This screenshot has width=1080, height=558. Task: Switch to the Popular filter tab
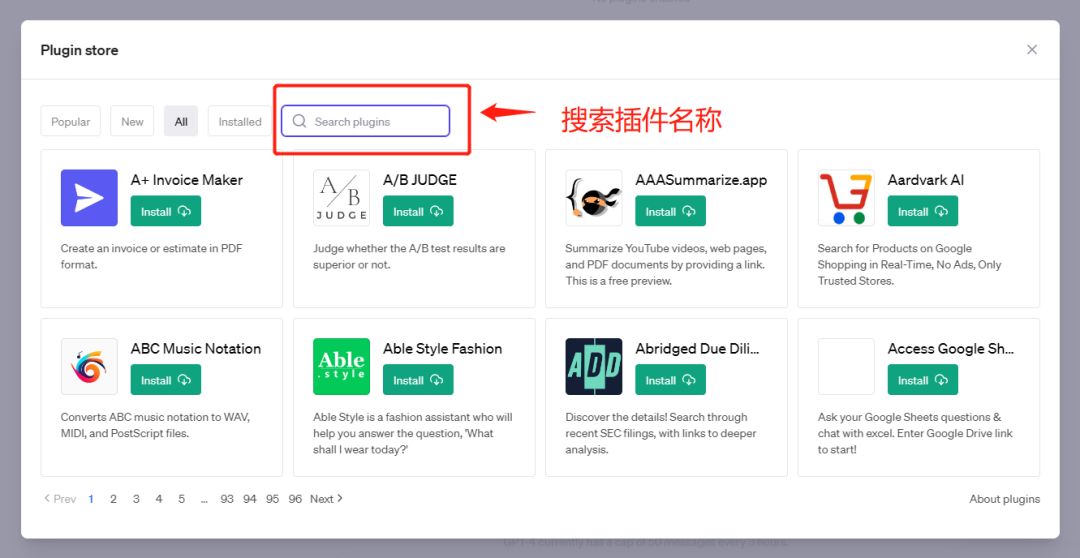tap(70, 121)
